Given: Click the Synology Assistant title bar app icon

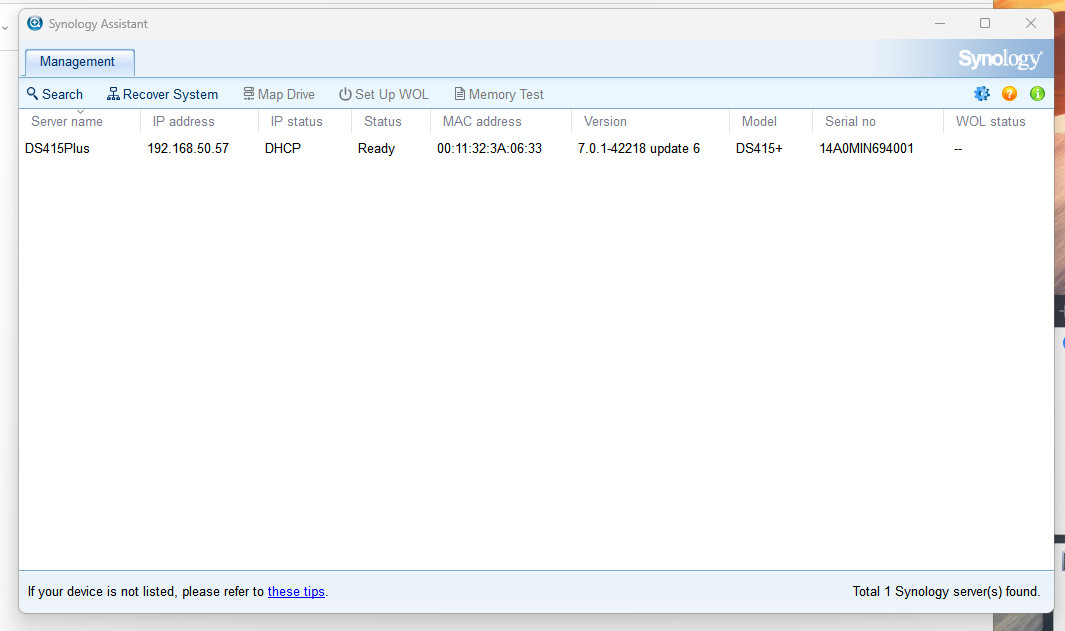Looking at the screenshot, I should coord(35,23).
